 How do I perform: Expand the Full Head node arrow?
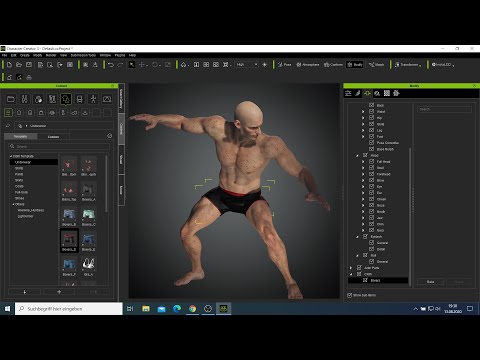[x=363, y=162]
